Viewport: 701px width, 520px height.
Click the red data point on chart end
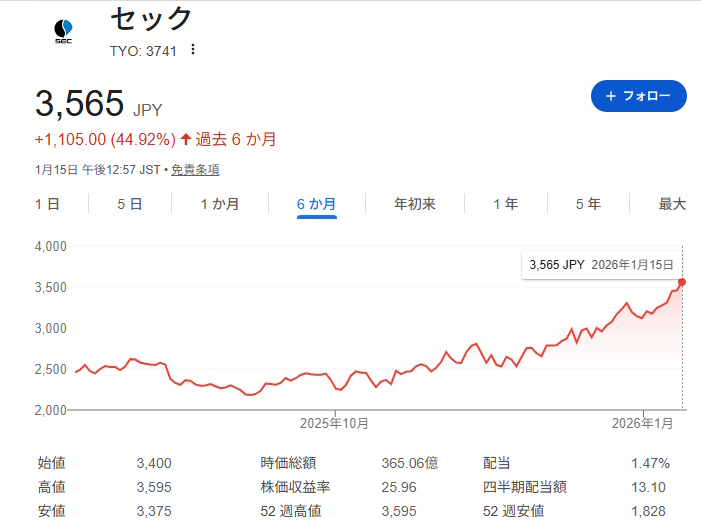pos(682,282)
